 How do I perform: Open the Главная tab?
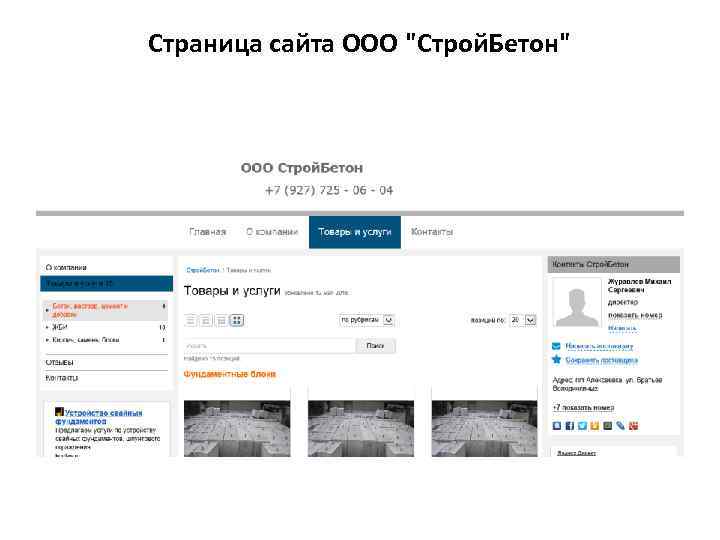pos(208,232)
